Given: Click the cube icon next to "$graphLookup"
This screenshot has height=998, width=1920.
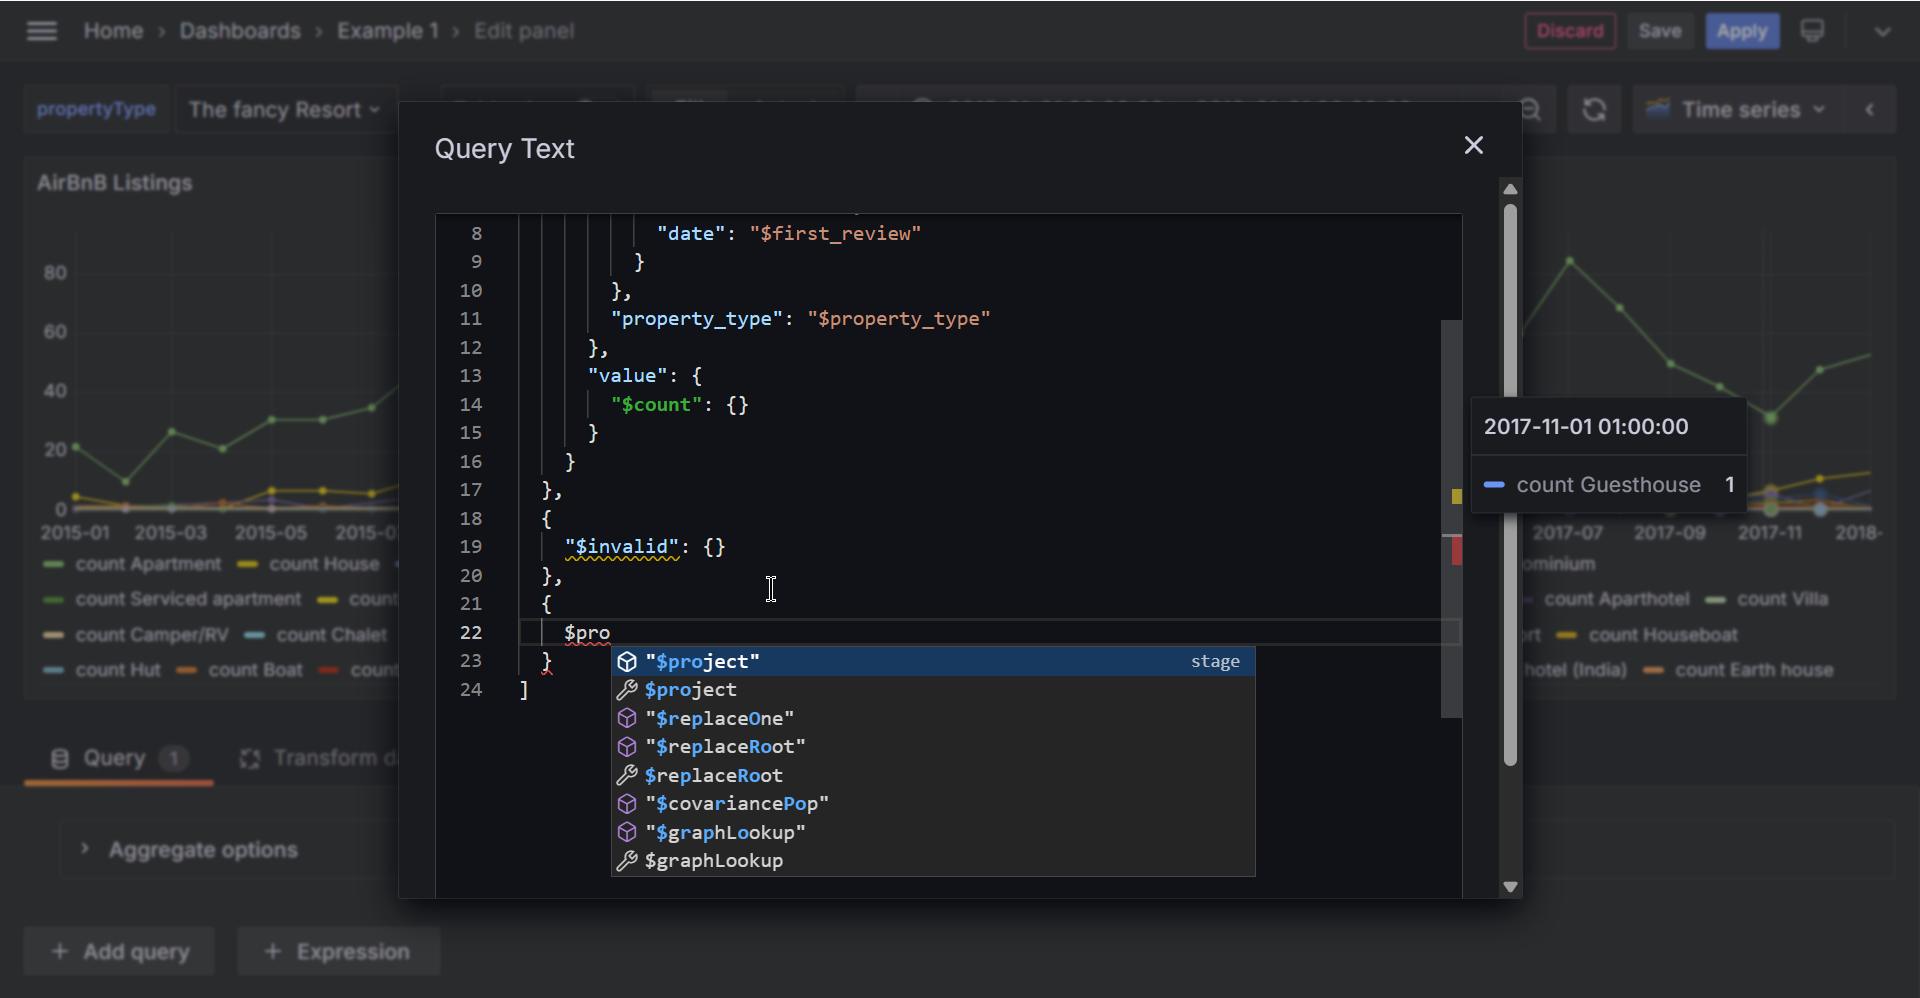Looking at the screenshot, I should tap(627, 833).
